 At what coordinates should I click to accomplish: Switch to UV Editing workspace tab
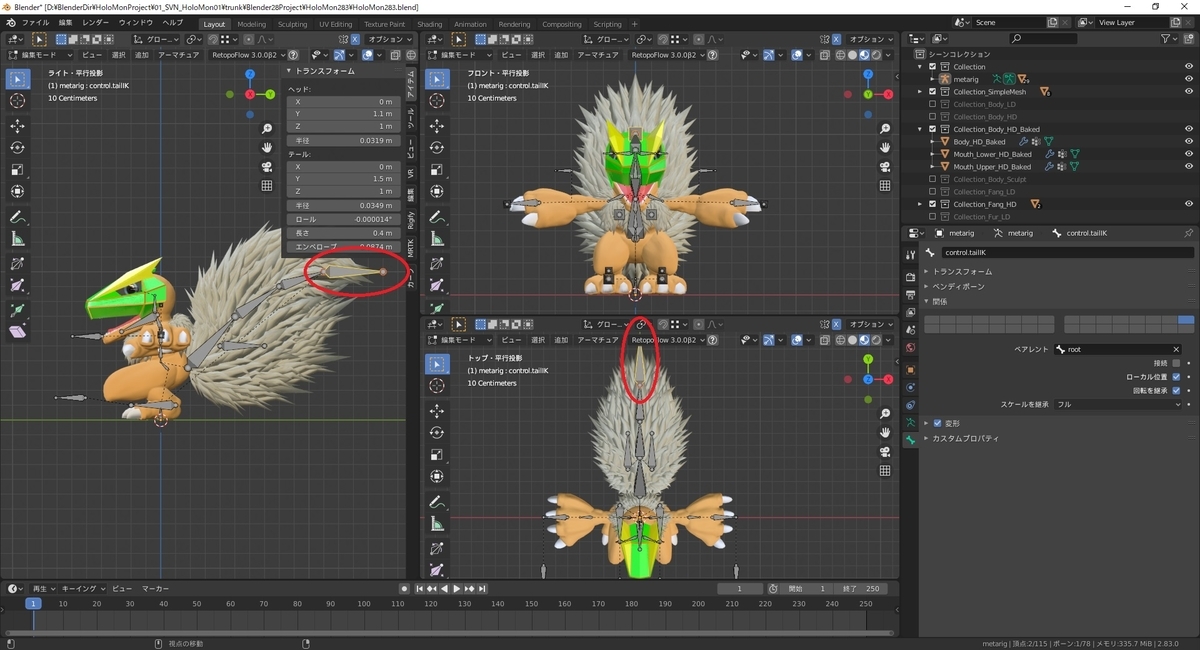[335, 24]
